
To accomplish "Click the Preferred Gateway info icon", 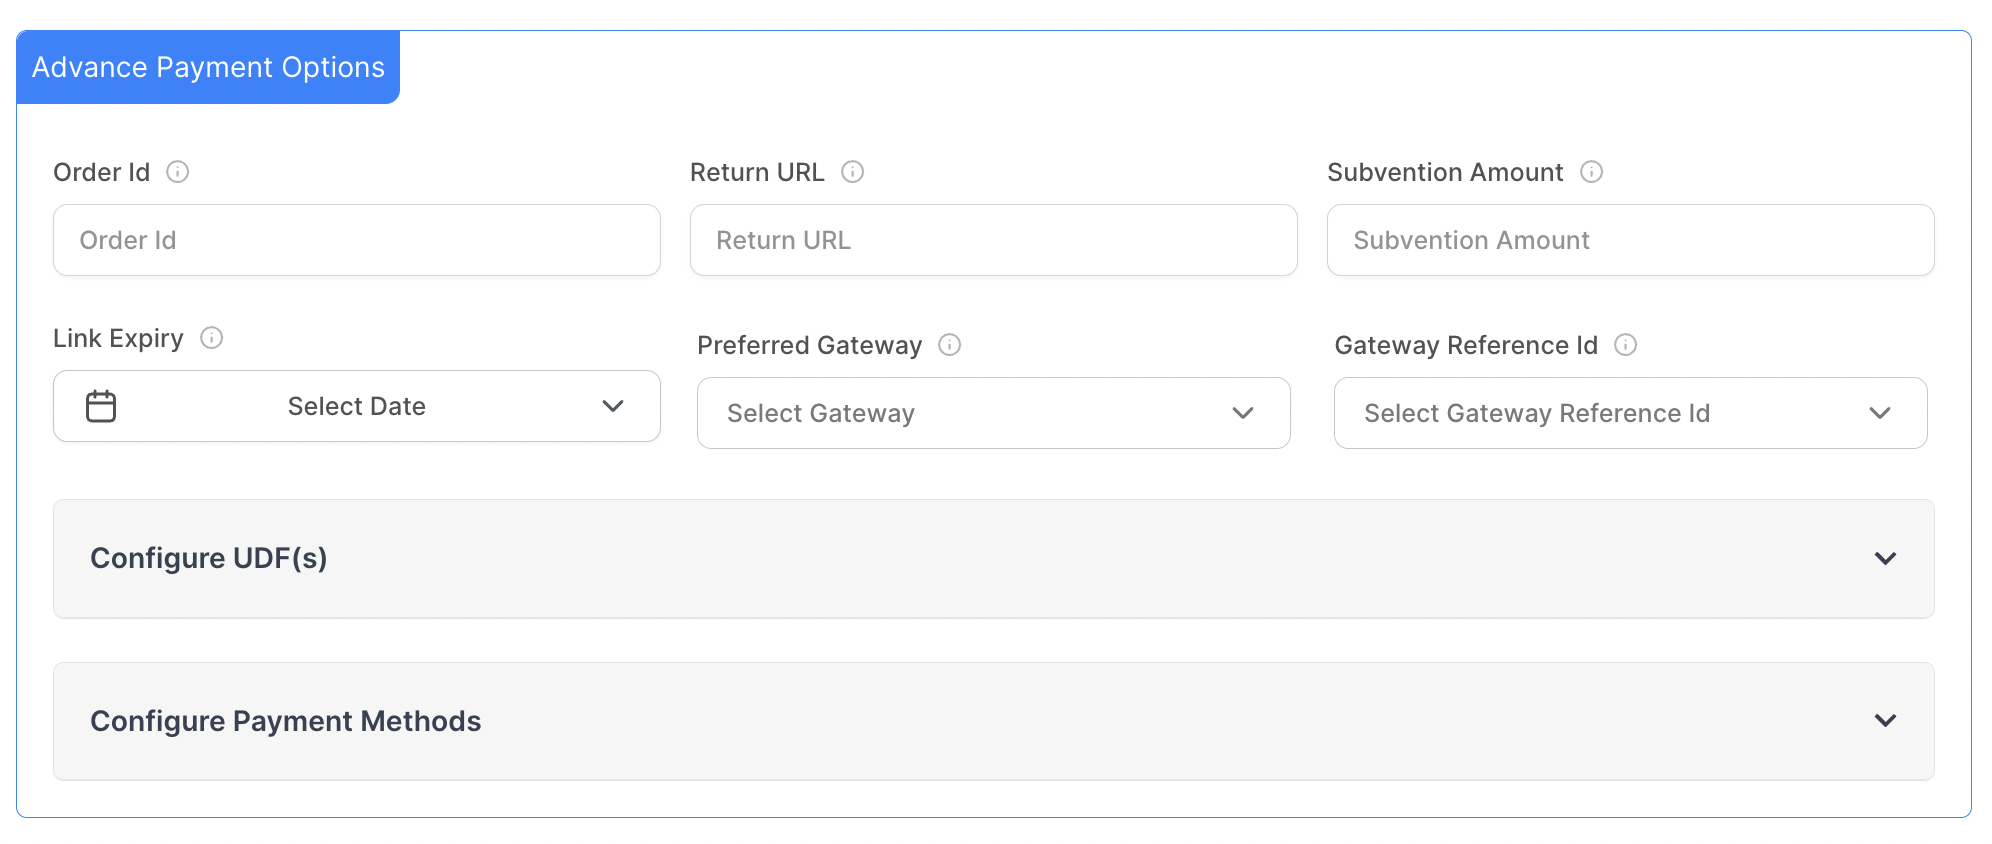I will coord(949,345).
